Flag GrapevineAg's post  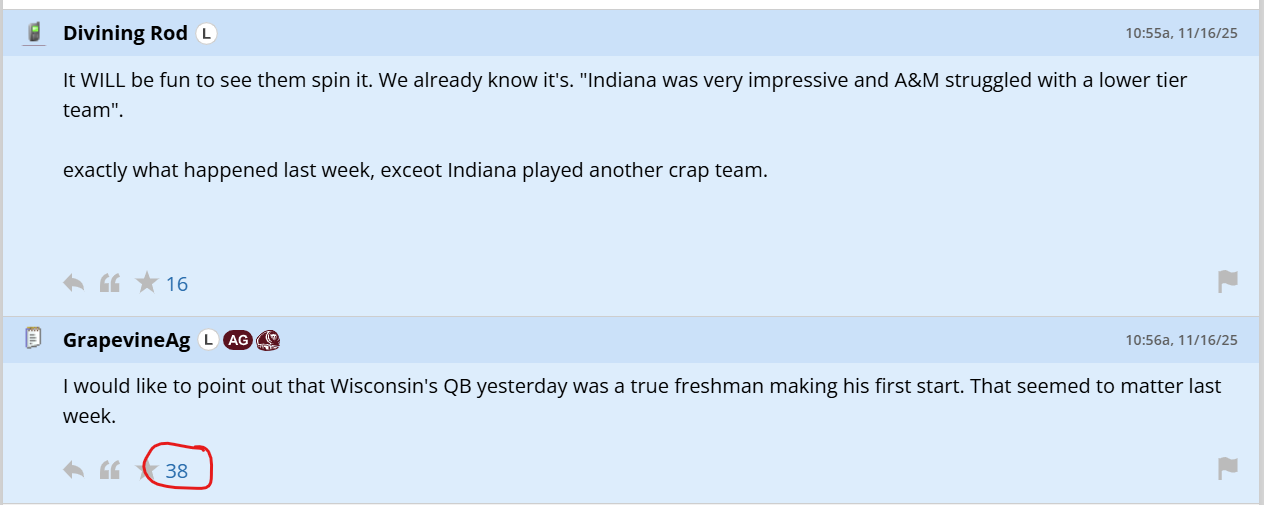coord(1228,469)
